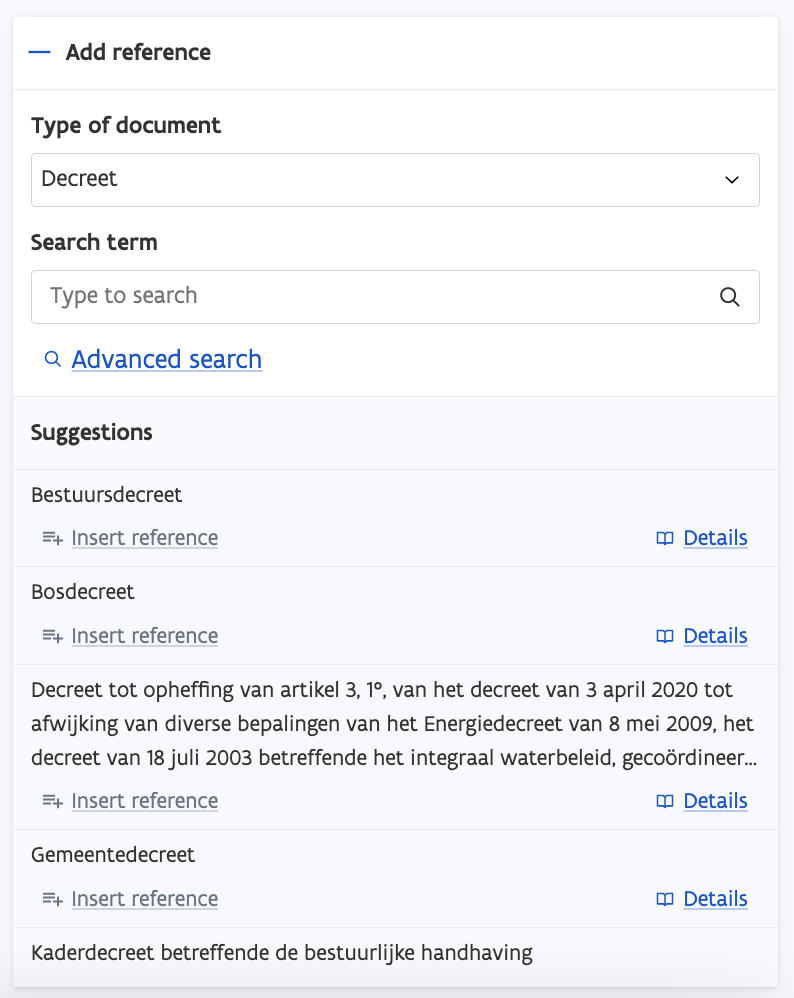Screen dimensions: 794x998
Task: Click the insert icon under Bestuursdecreet
Action: pos(53,538)
